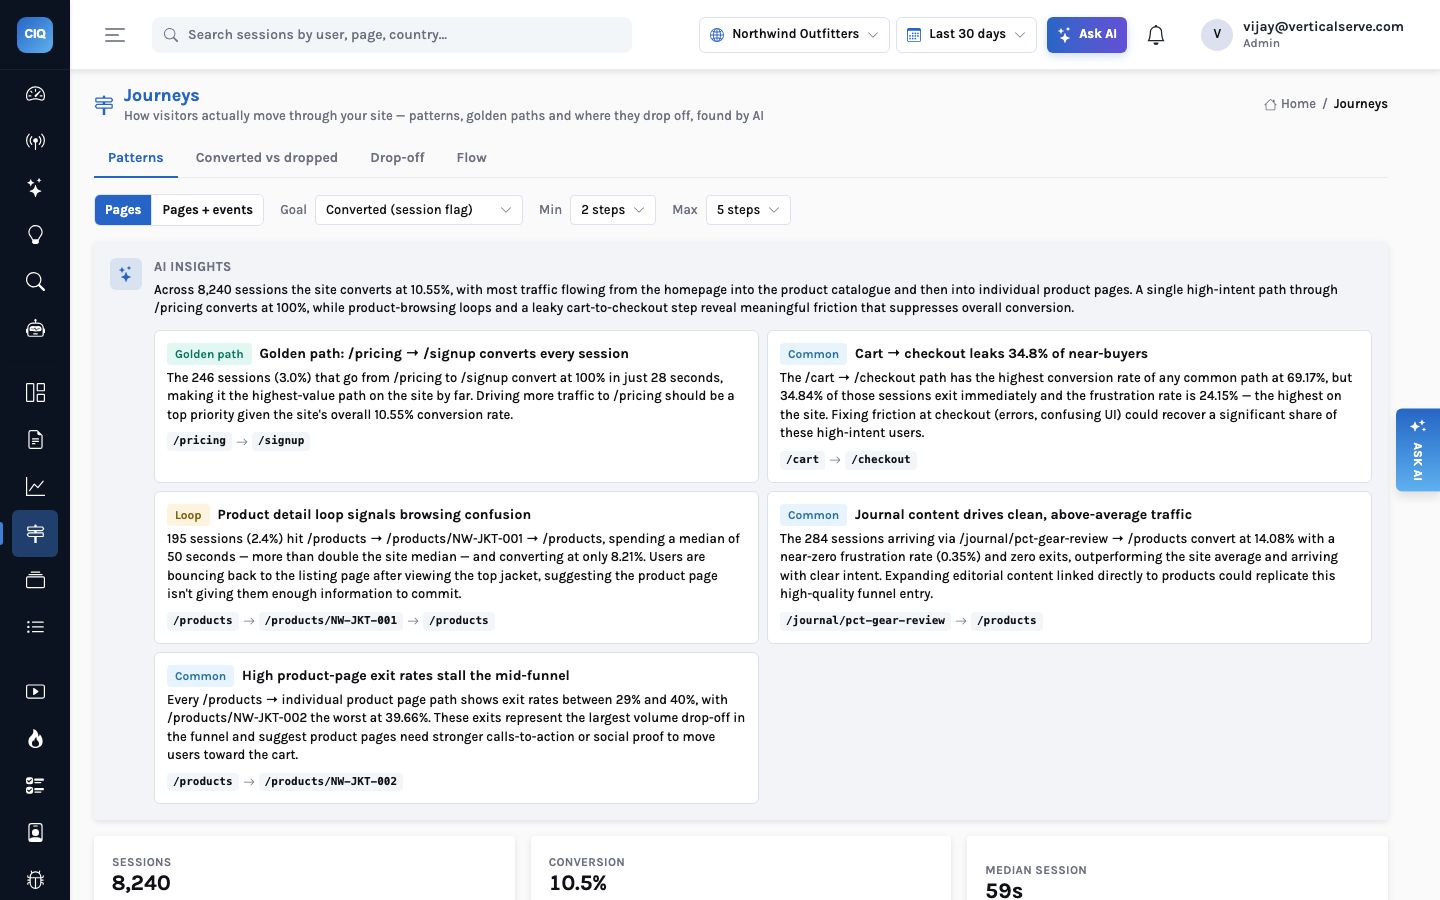Click the Journeys signpost icon beside the title

pyautogui.click(x=104, y=104)
